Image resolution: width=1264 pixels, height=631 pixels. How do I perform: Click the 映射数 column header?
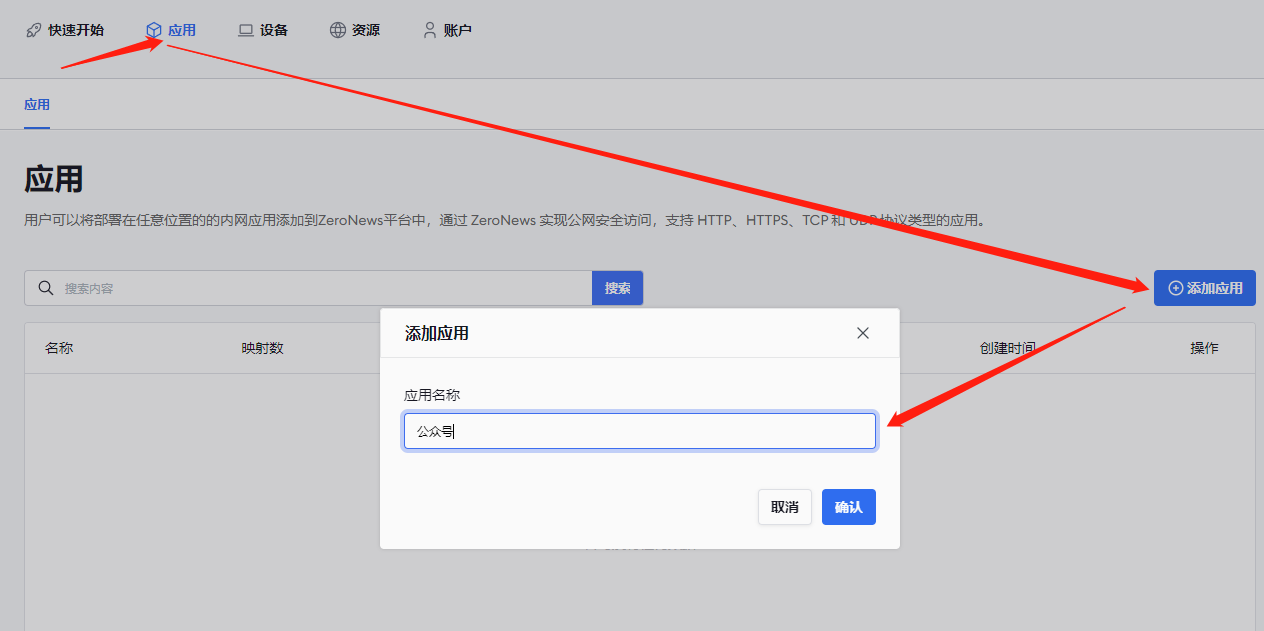point(262,348)
